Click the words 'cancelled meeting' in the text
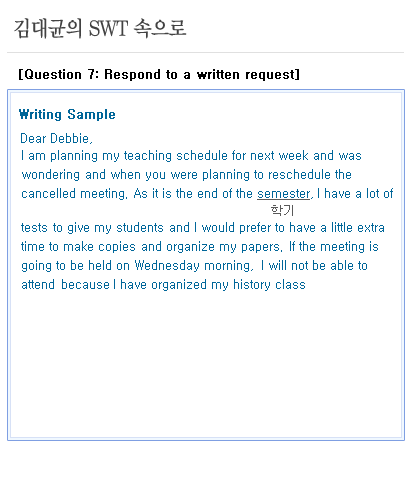410x480 pixels. pos(74,194)
